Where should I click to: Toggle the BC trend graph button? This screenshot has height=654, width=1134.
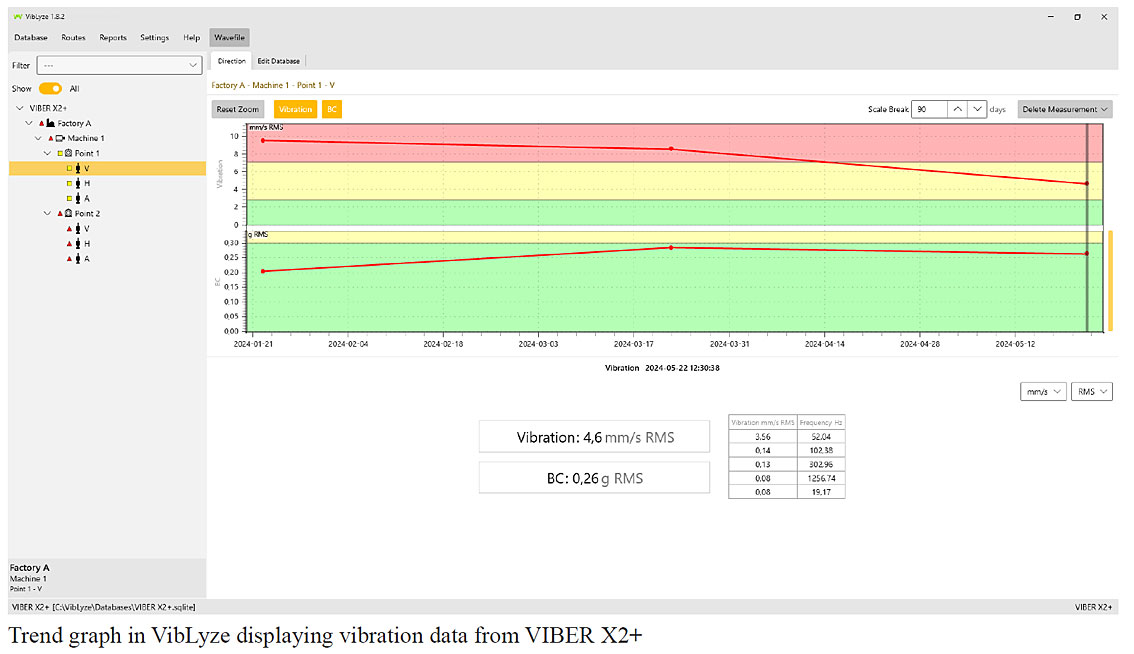[332, 109]
